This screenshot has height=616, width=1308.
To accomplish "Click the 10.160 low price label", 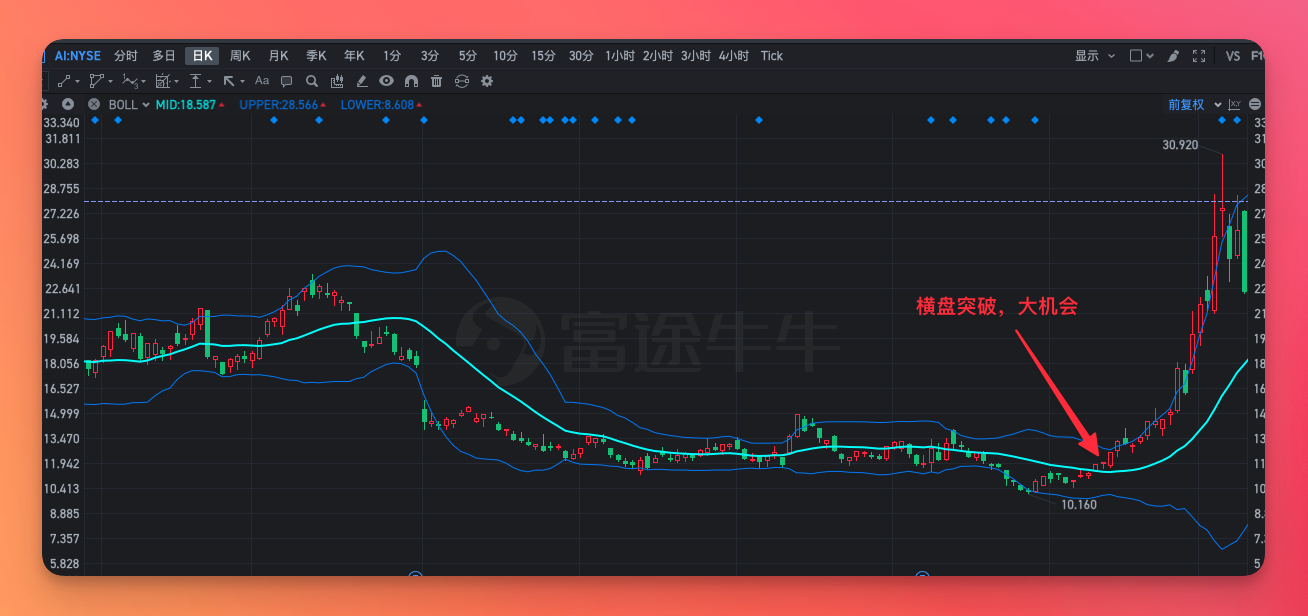I will coord(1079,505).
